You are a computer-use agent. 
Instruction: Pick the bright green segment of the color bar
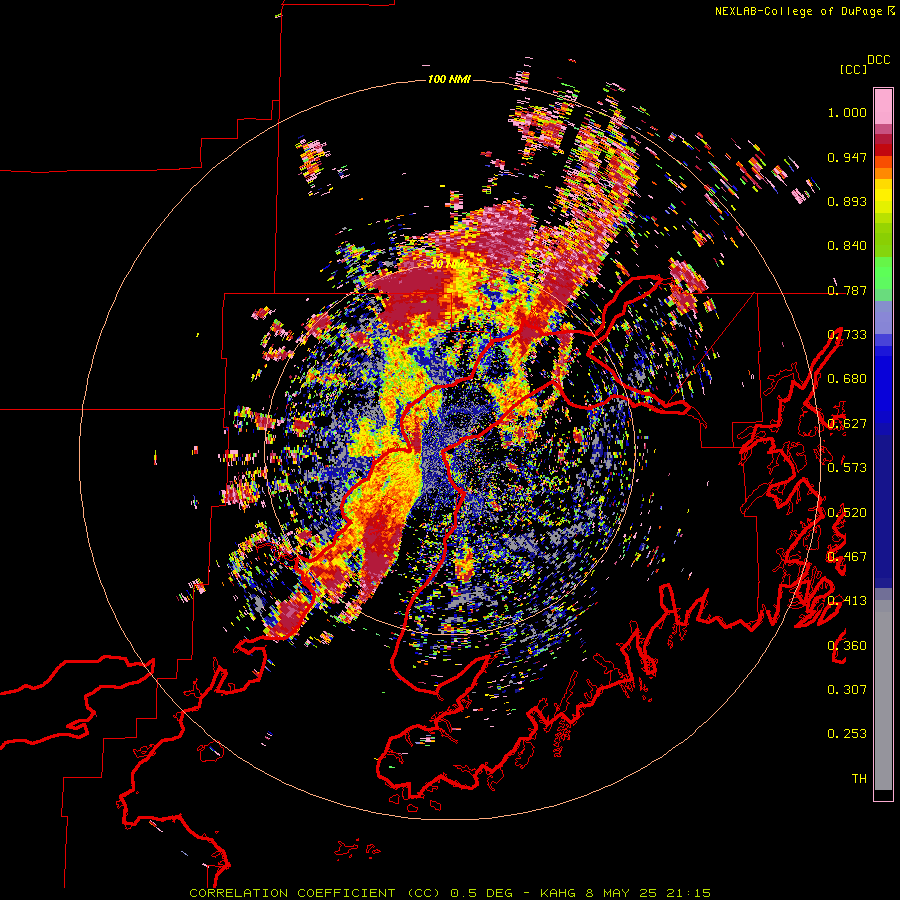click(x=883, y=273)
